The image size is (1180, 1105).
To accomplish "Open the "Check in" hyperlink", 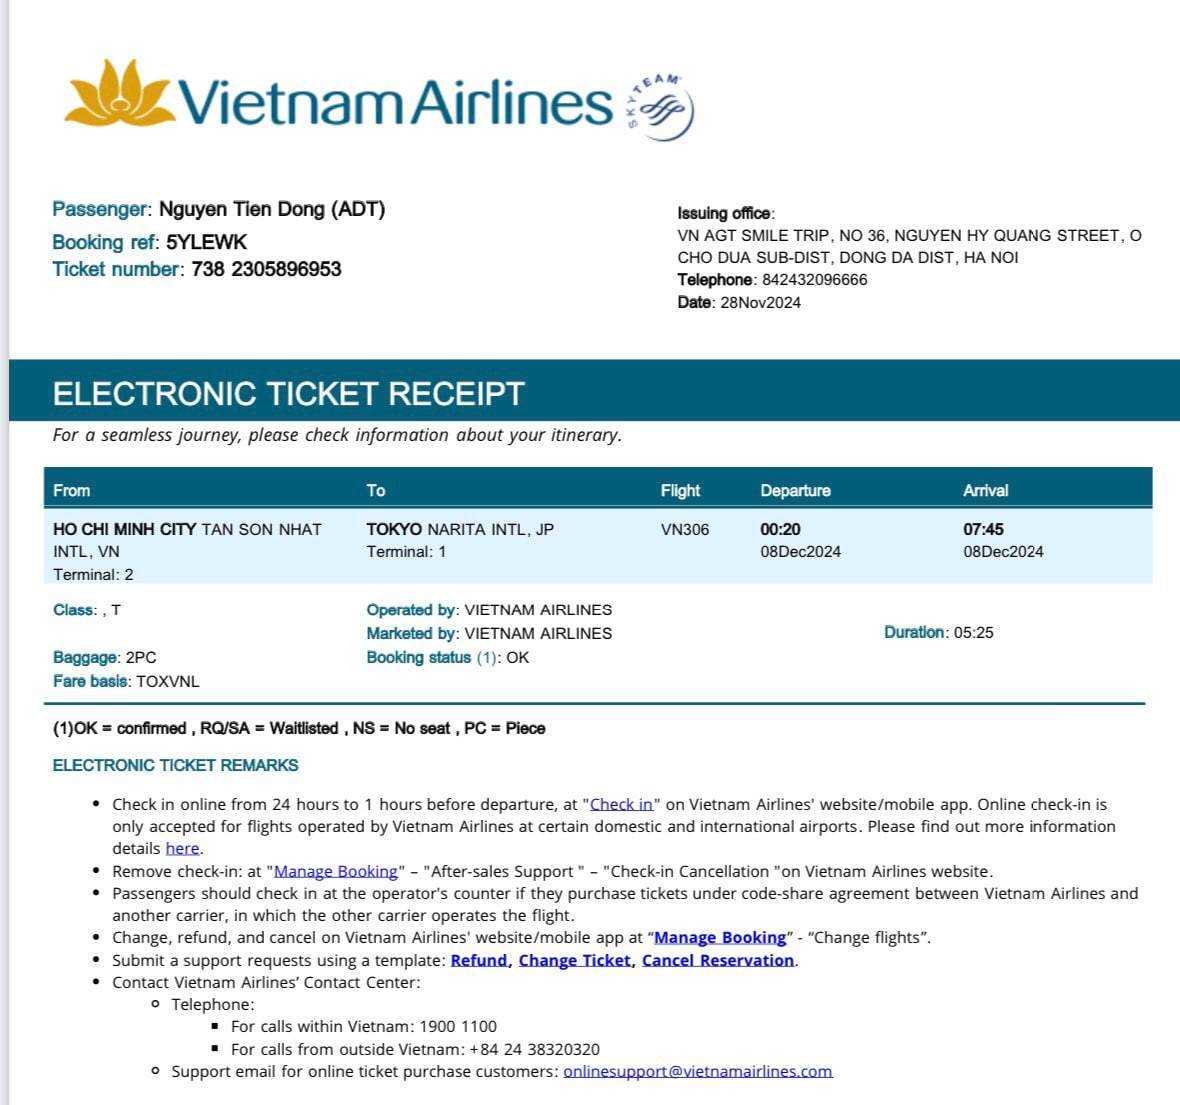I will (621, 804).
